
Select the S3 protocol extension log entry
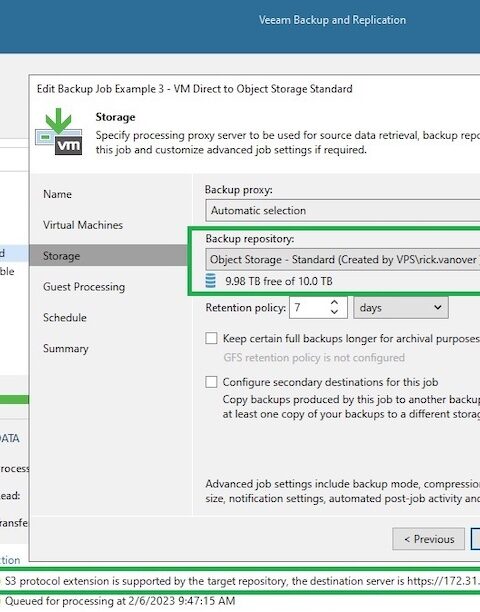point(240,581)
